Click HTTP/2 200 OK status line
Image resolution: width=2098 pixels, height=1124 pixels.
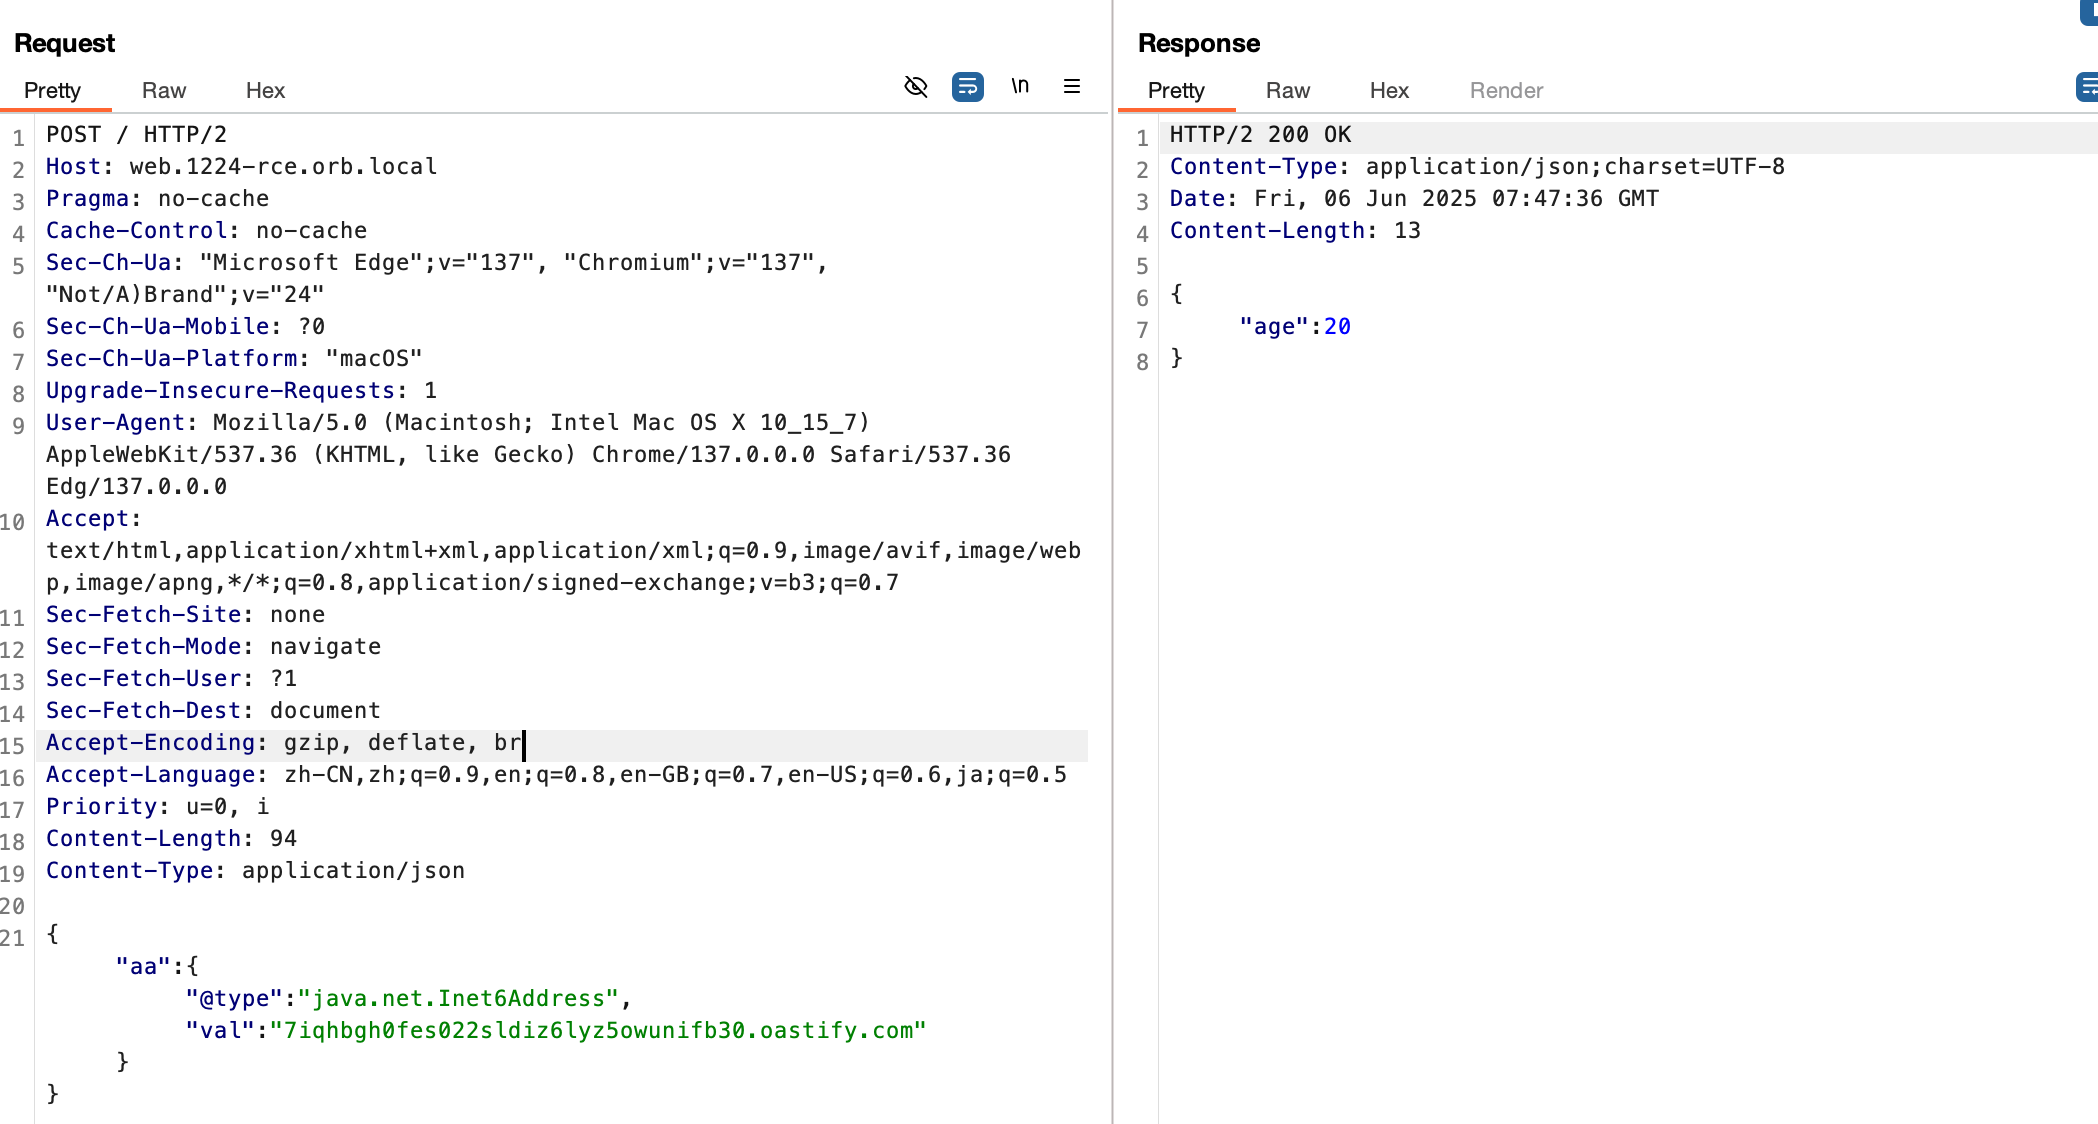(x=1261, y=135)
